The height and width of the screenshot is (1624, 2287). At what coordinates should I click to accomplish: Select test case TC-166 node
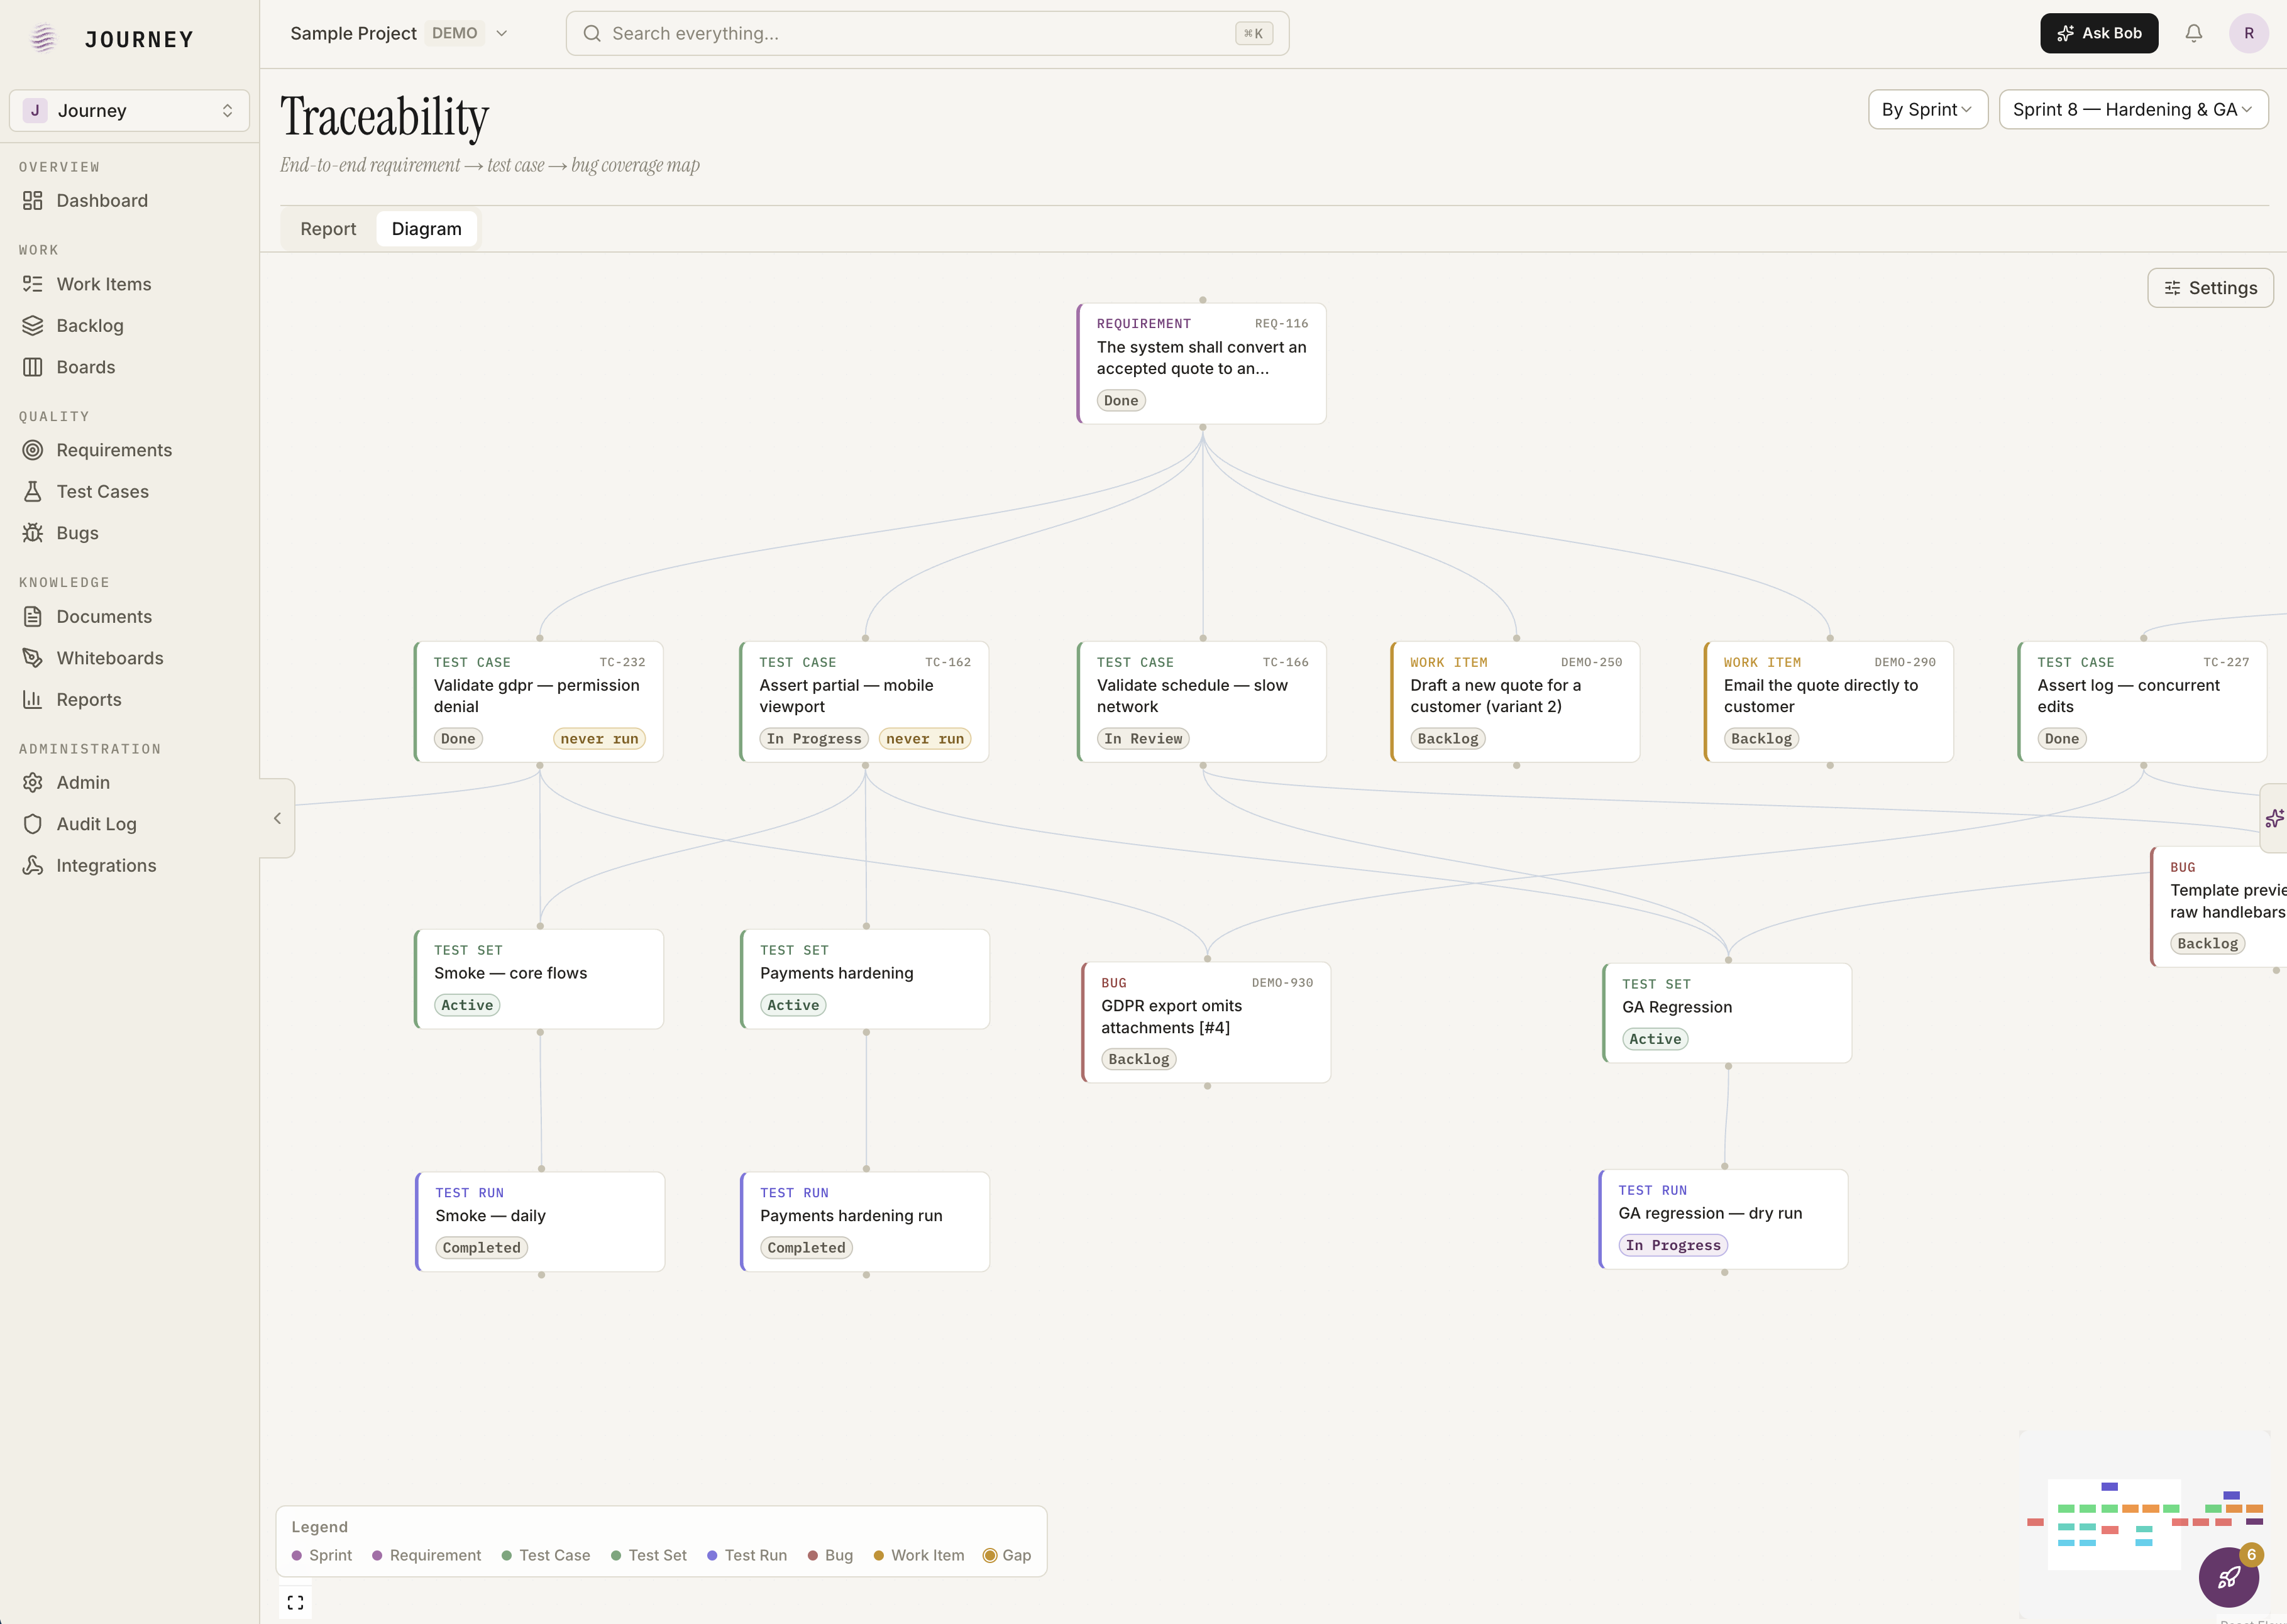point(1202,701)
